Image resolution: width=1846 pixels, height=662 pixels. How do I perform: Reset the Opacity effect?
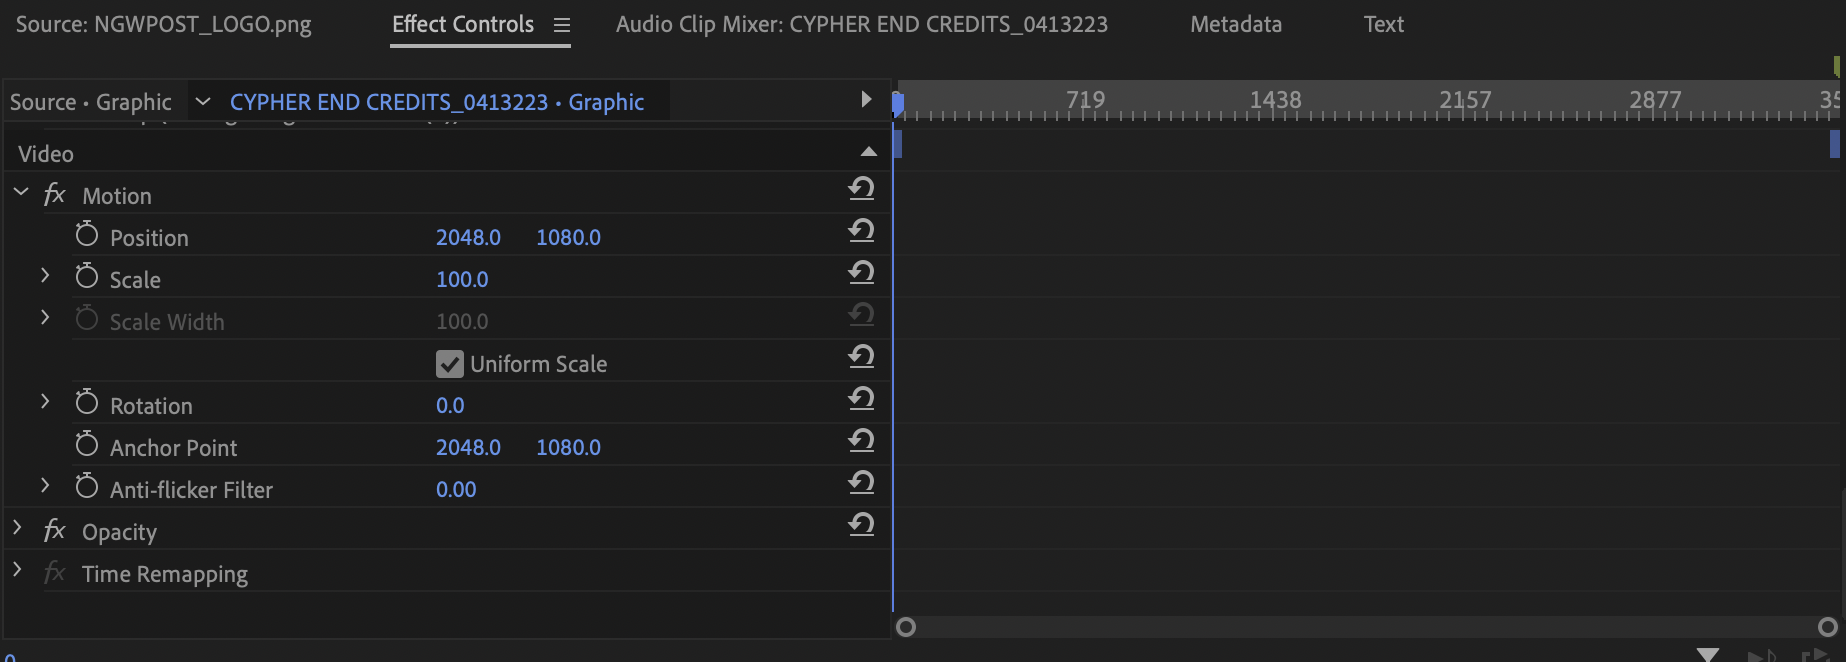coord(861,524)
